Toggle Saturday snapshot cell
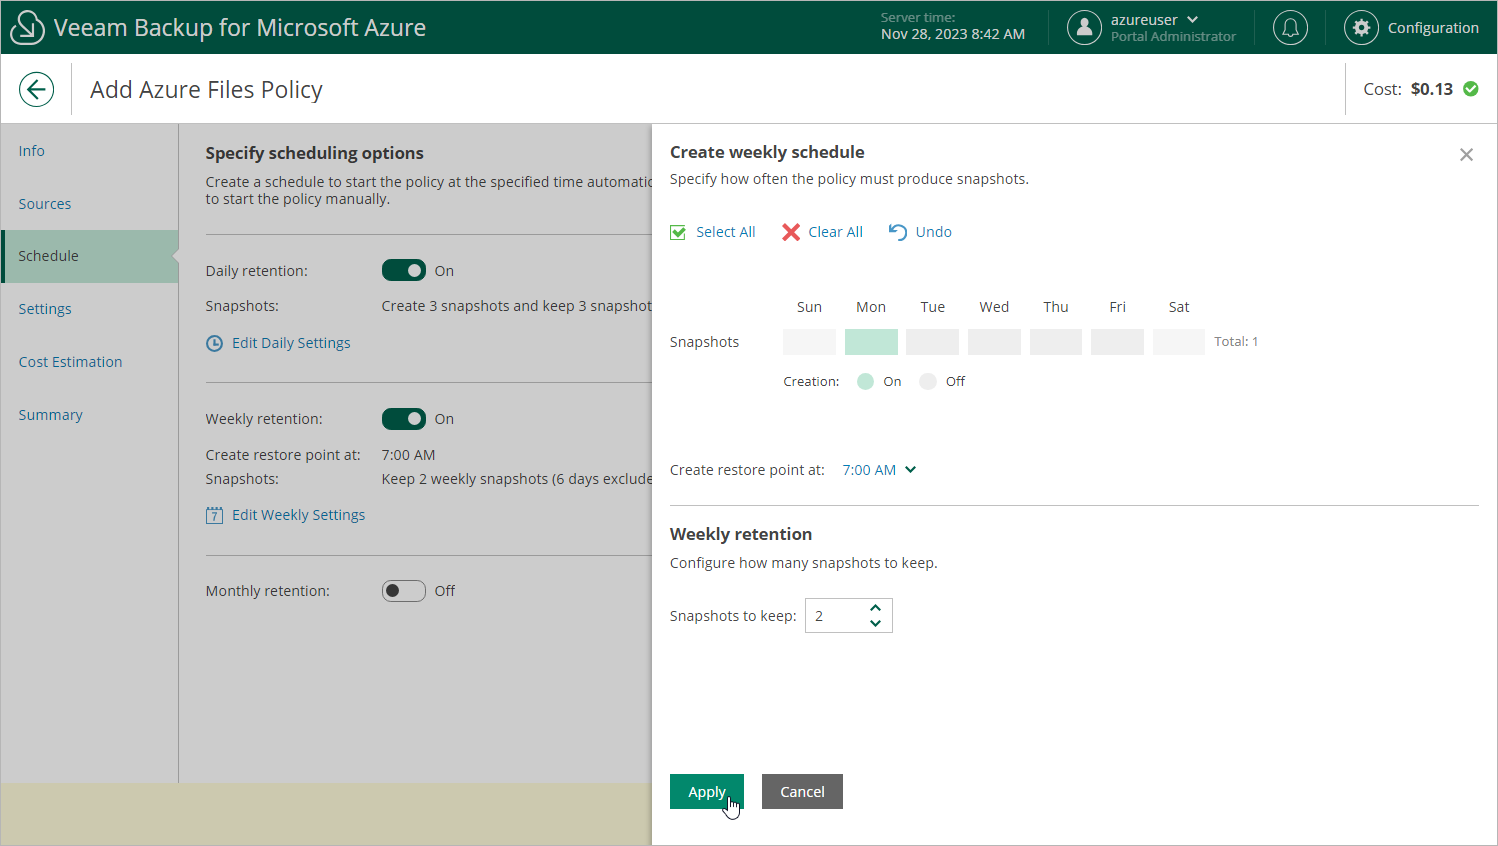The width and height of the screenshot is (1498, 846). [1179, 342]
